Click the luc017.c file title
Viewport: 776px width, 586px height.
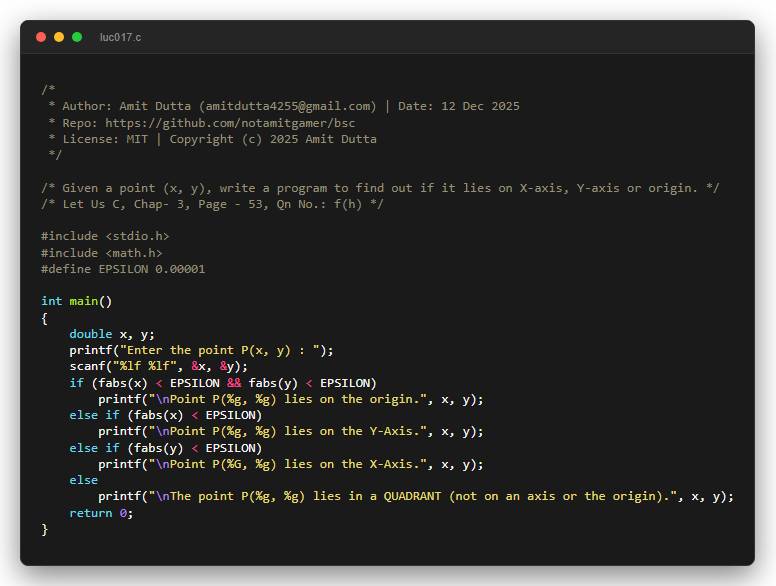[x=120, y=38]
